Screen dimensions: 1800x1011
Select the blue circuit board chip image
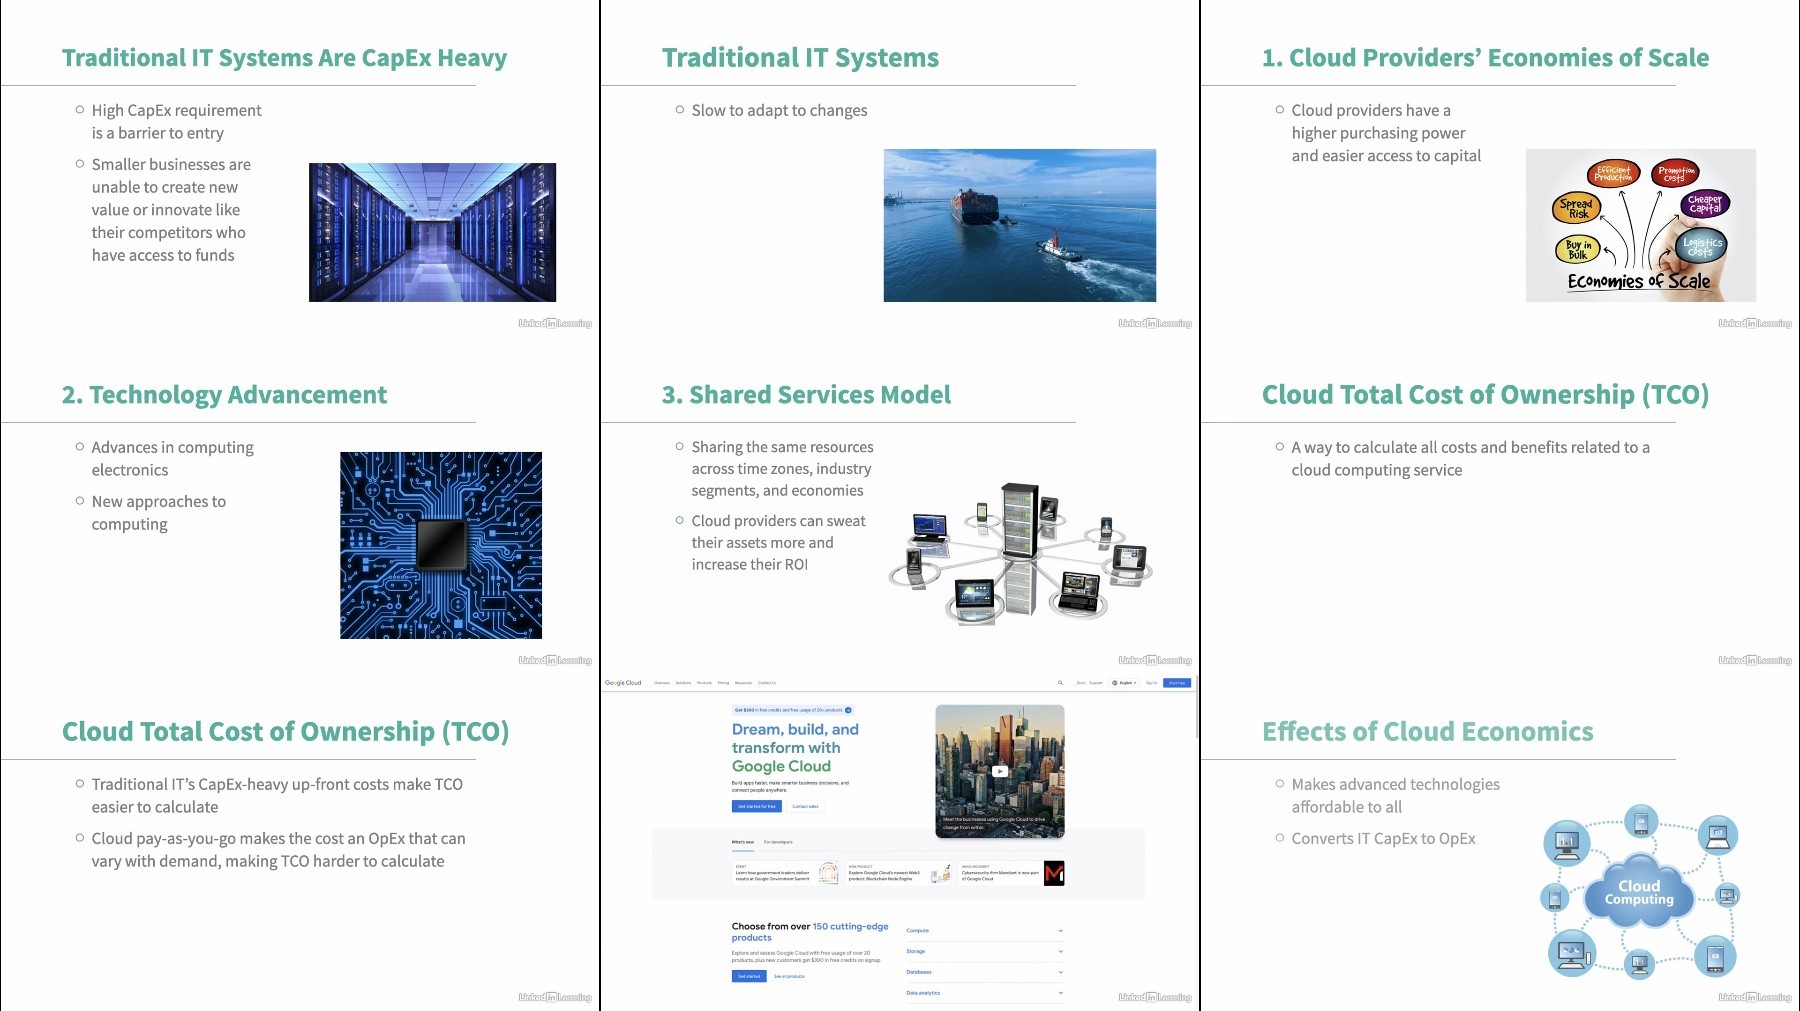pos(441,545)
